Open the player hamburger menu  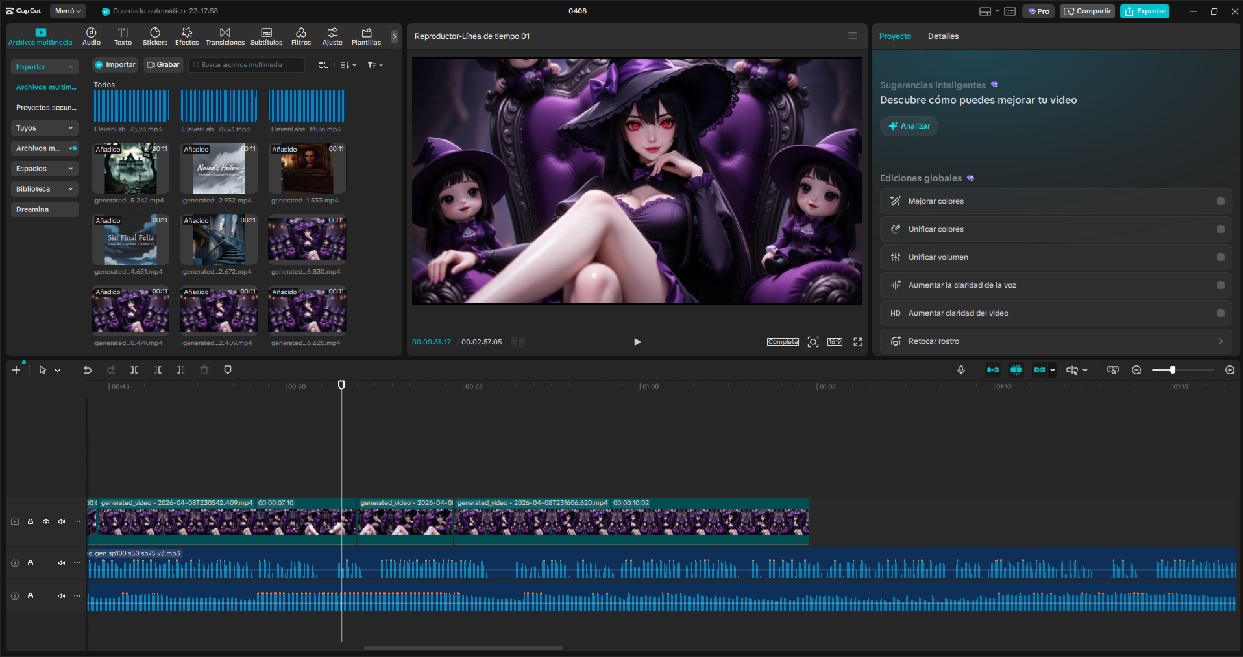pos(852,36)
